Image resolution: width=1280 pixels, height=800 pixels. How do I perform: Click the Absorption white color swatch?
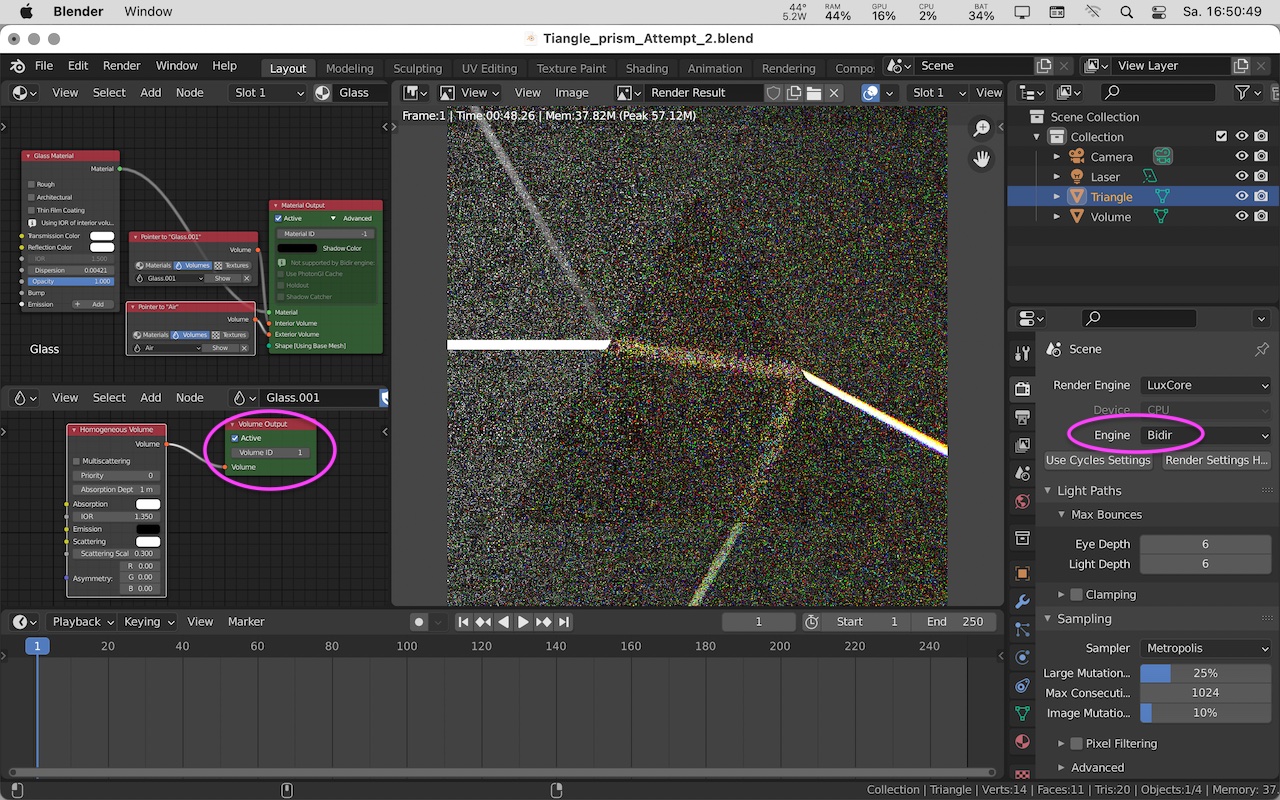pos(148,504)
